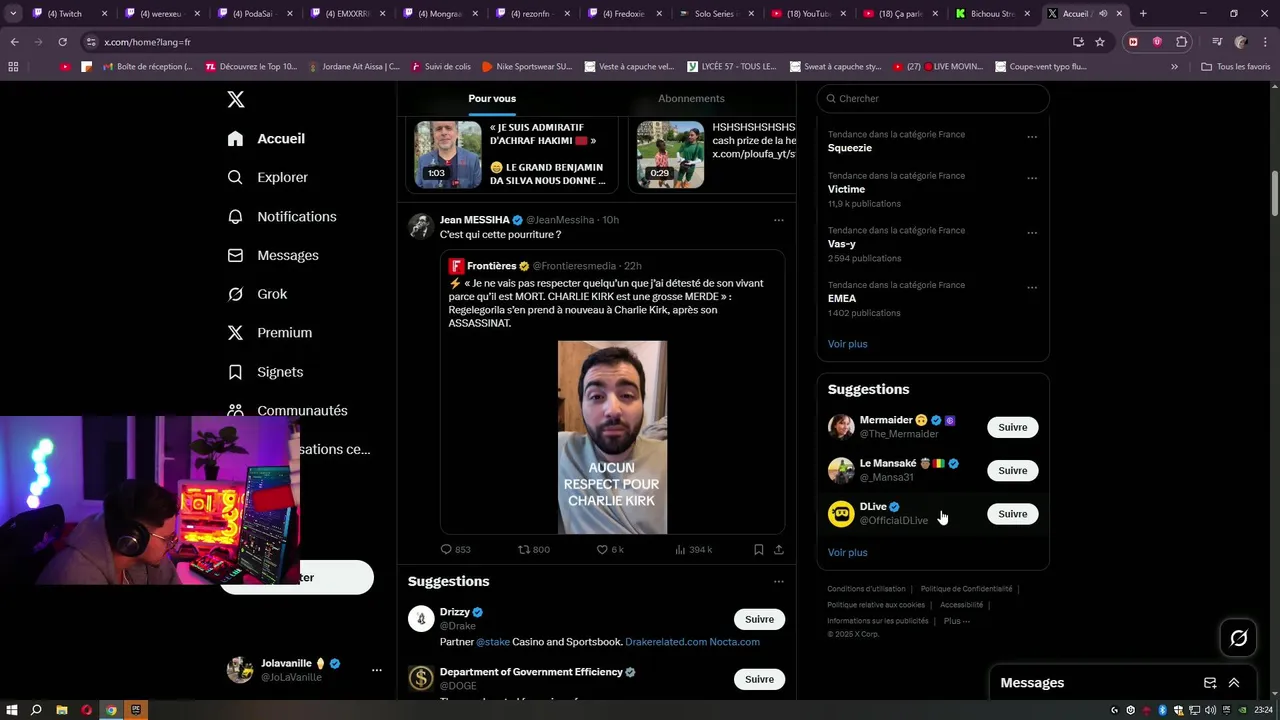Follow Drizzy
Viewport: 1280px width, 720px height.
tap(759, 619)
